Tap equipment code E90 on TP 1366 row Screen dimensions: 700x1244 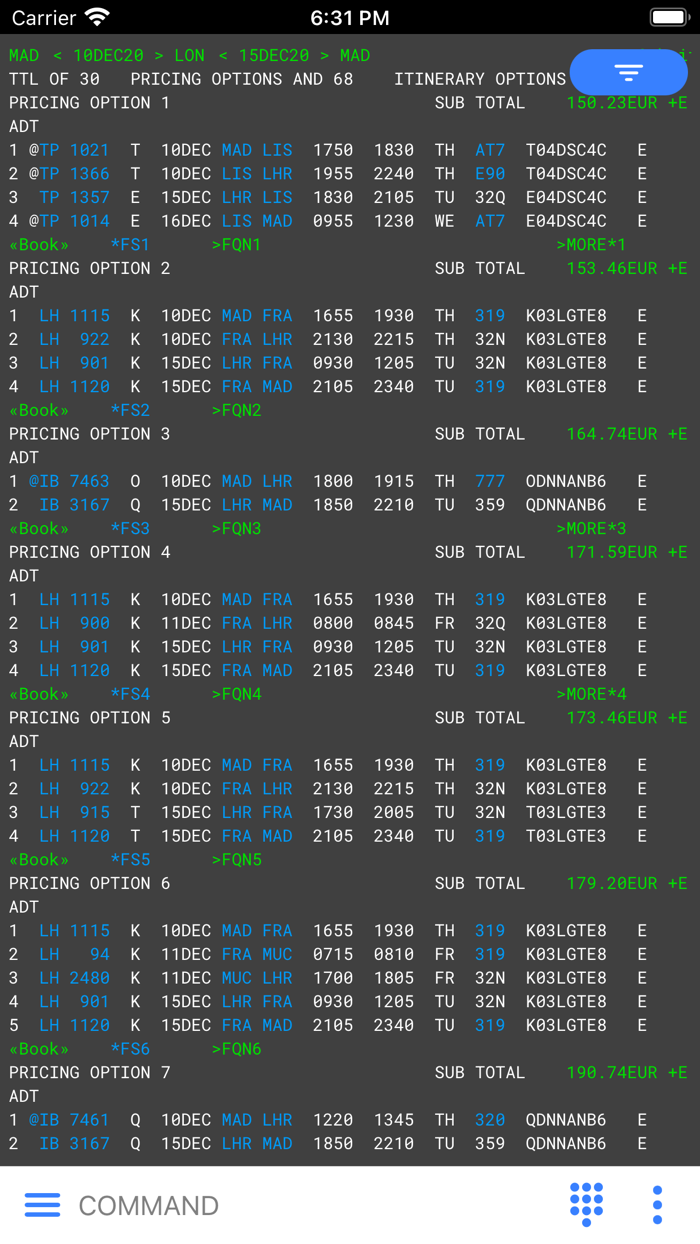pos(490,174)
